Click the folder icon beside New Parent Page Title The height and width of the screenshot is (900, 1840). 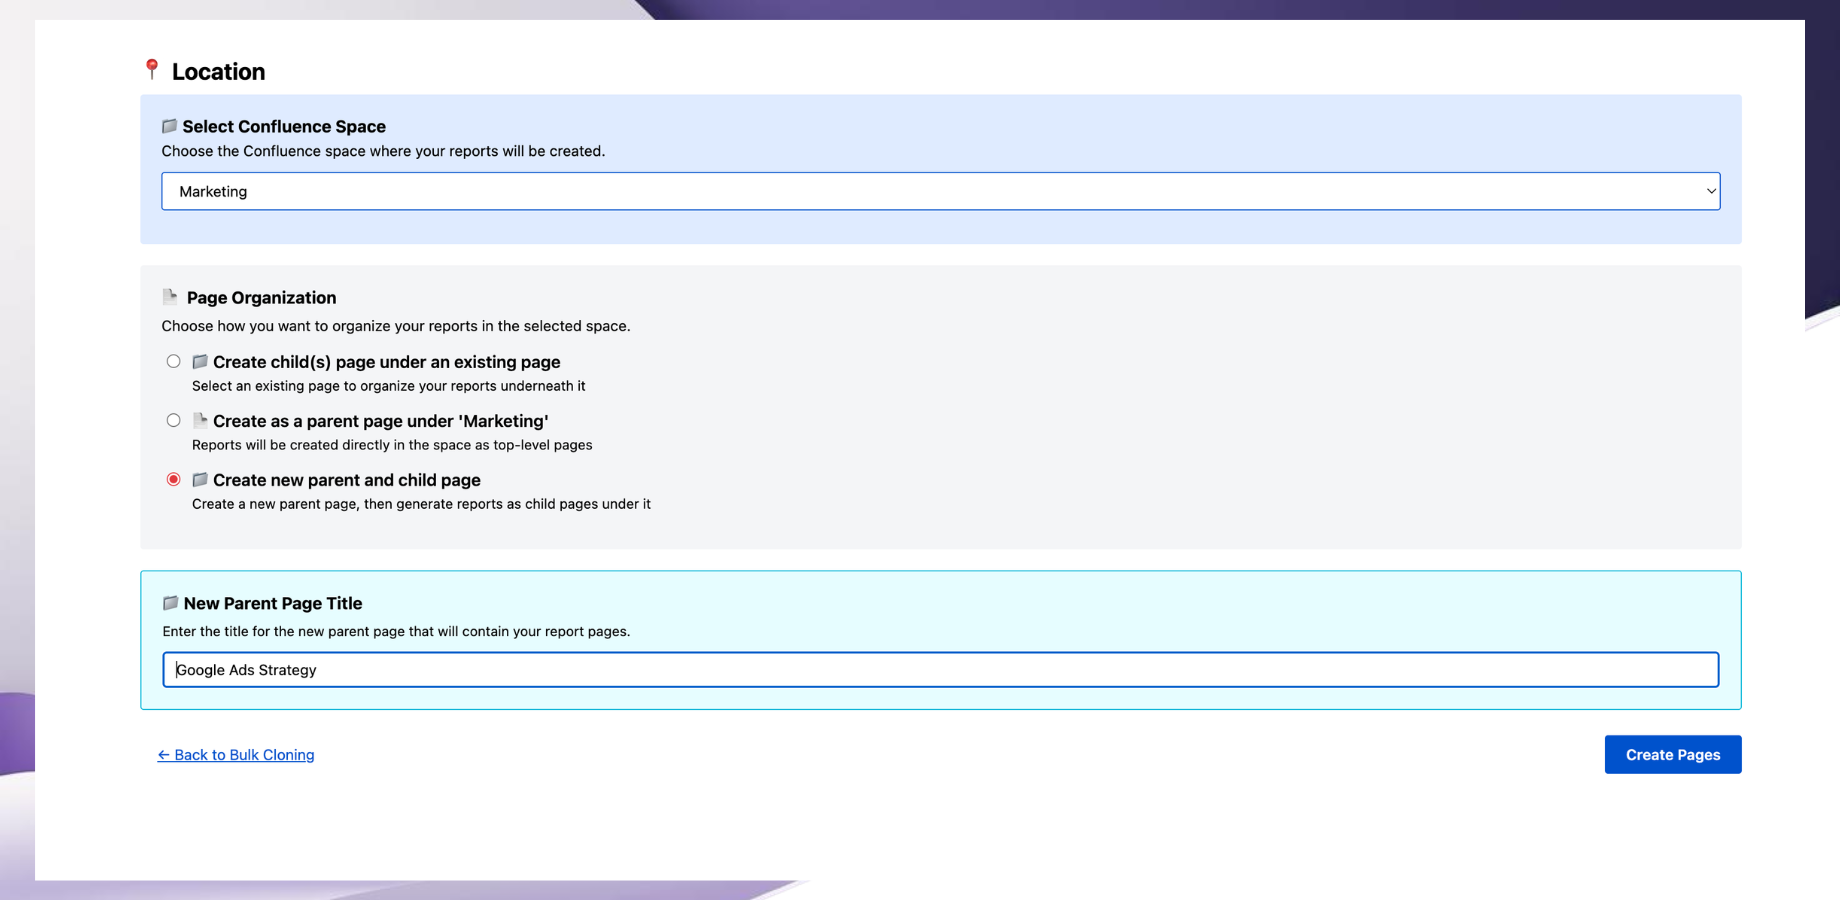click(x=171, y=603)
